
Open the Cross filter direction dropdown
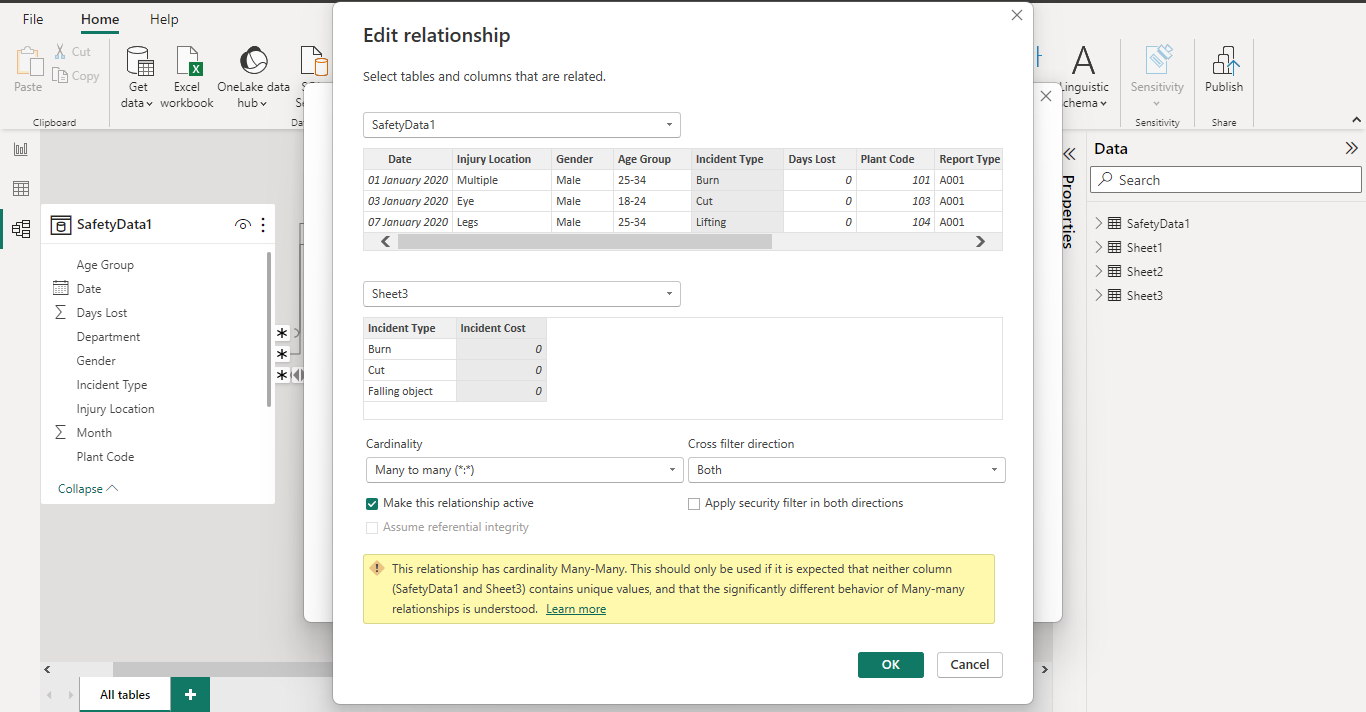tap(846, 469)
